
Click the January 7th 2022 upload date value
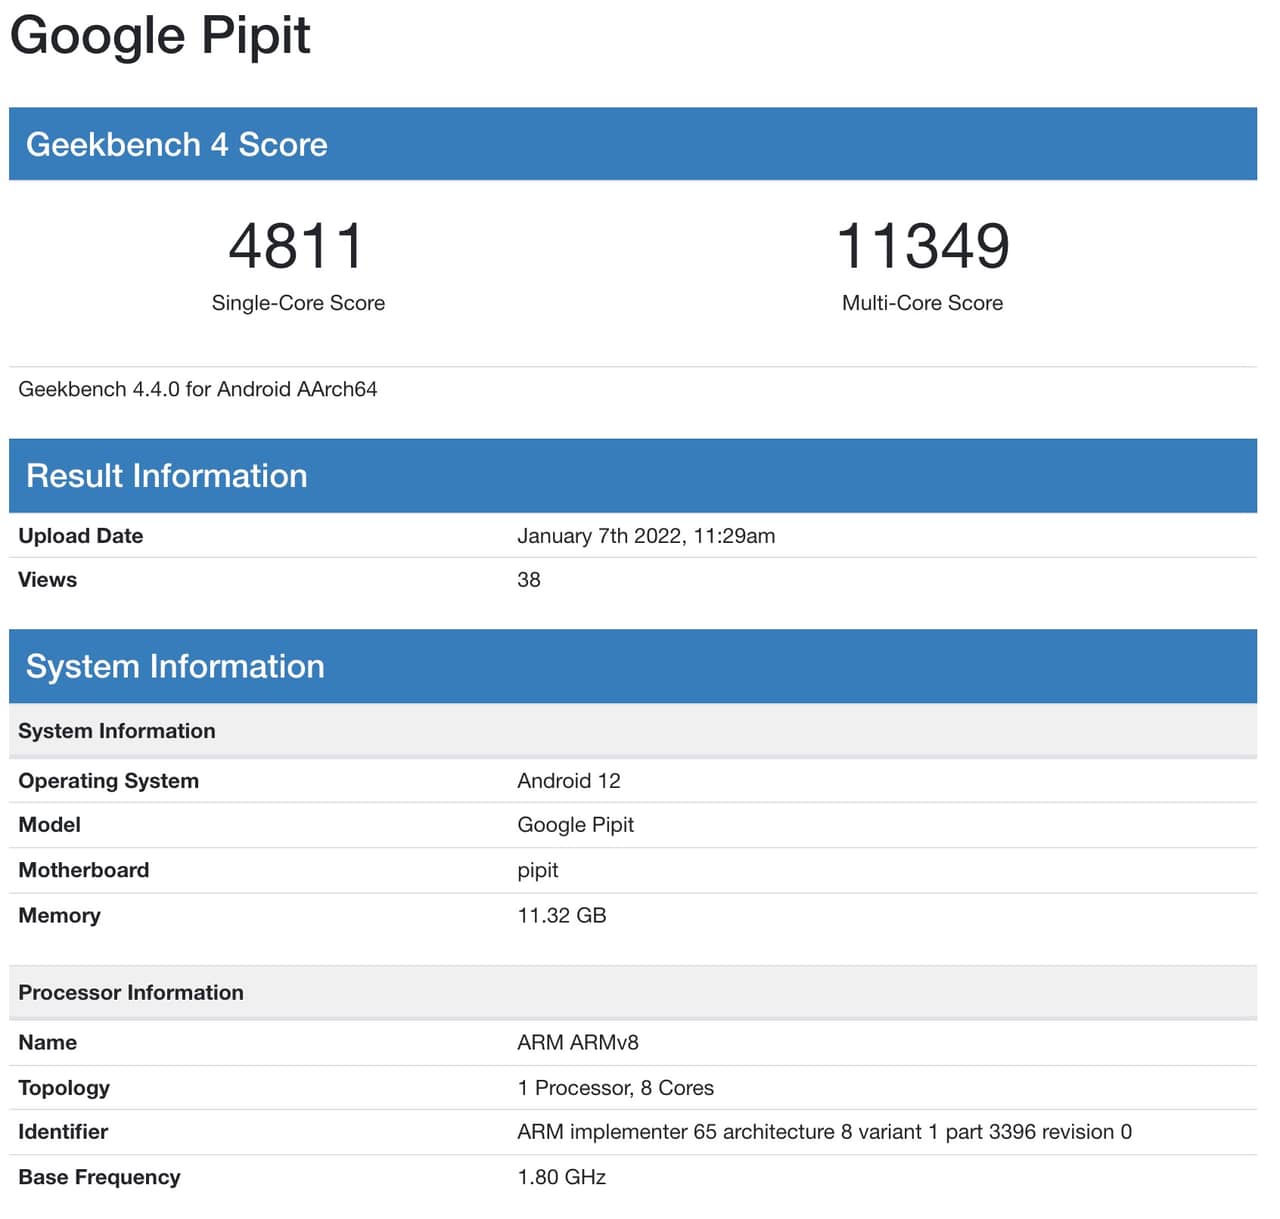646,536
